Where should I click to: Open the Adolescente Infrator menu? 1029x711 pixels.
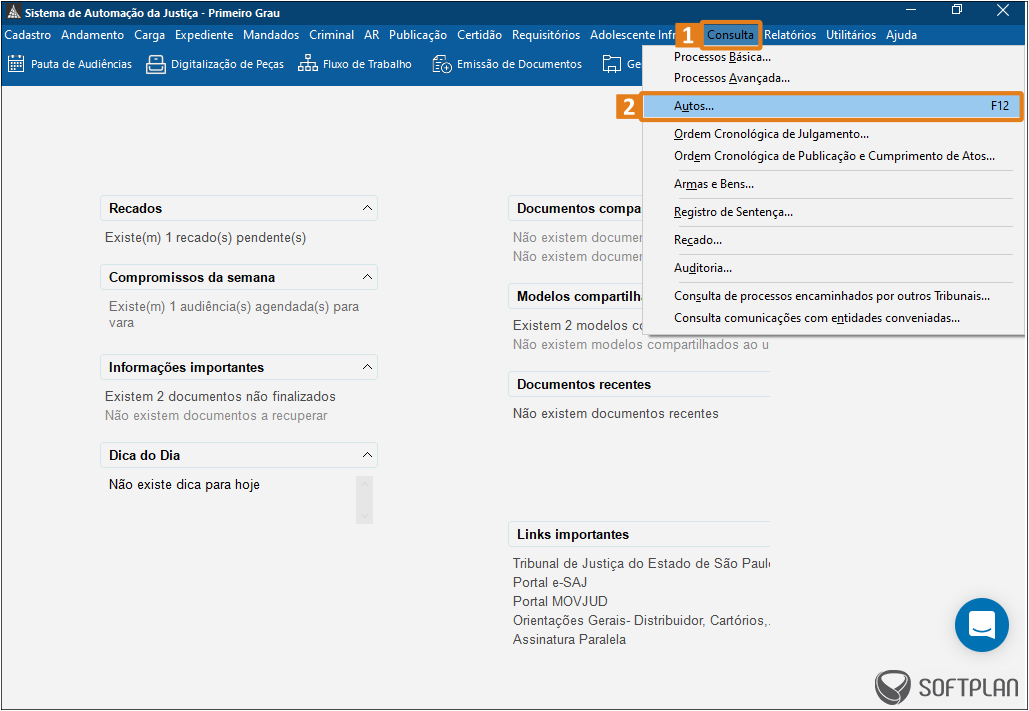(633, 35)
